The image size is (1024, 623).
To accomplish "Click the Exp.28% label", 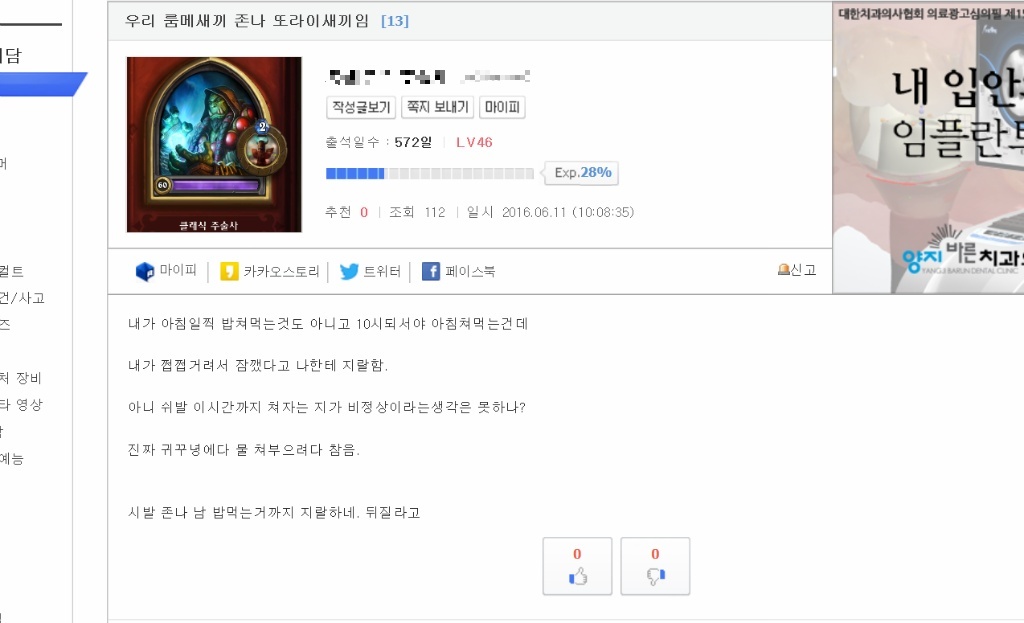I will (583, 172).
